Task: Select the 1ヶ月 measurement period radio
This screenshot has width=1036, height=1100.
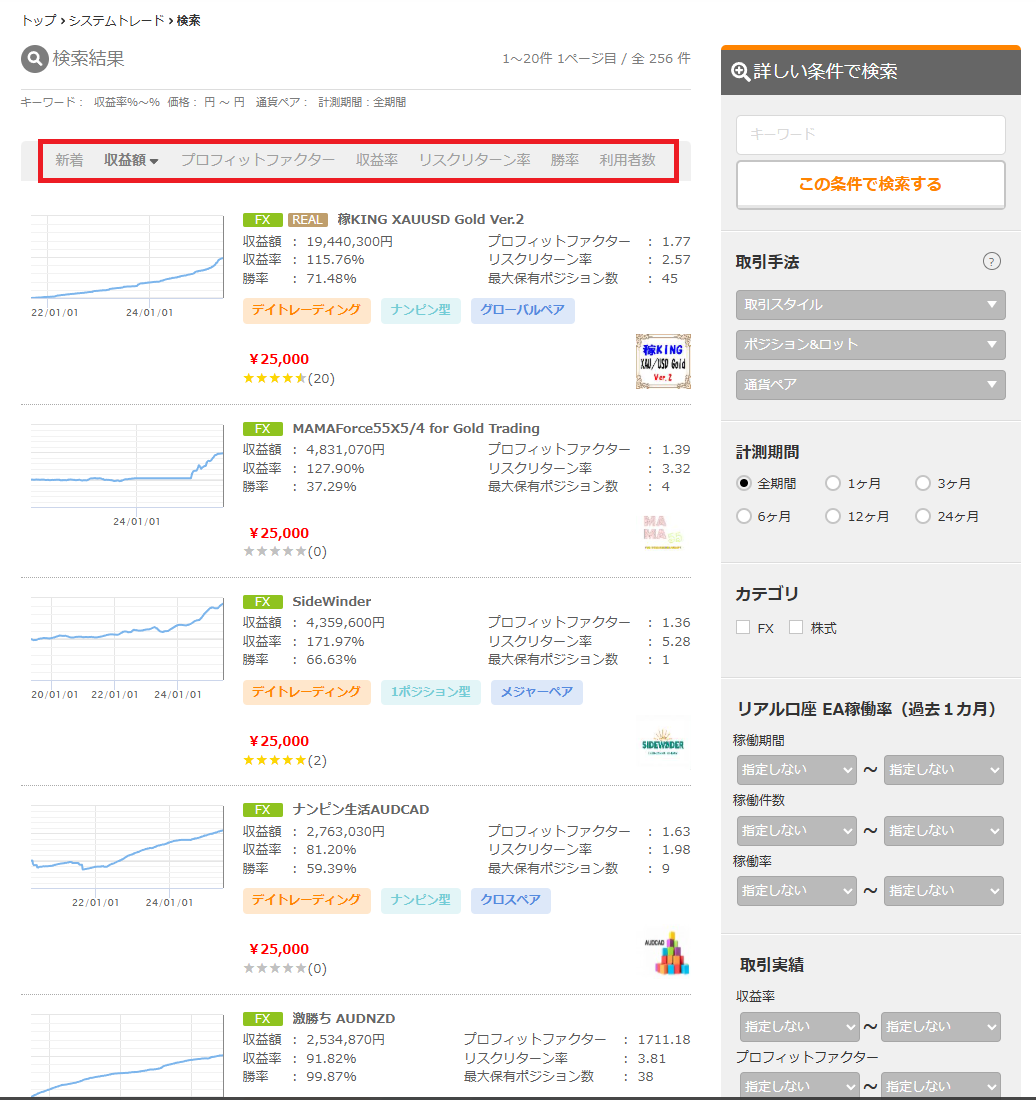Action: (x=833, y=484)
